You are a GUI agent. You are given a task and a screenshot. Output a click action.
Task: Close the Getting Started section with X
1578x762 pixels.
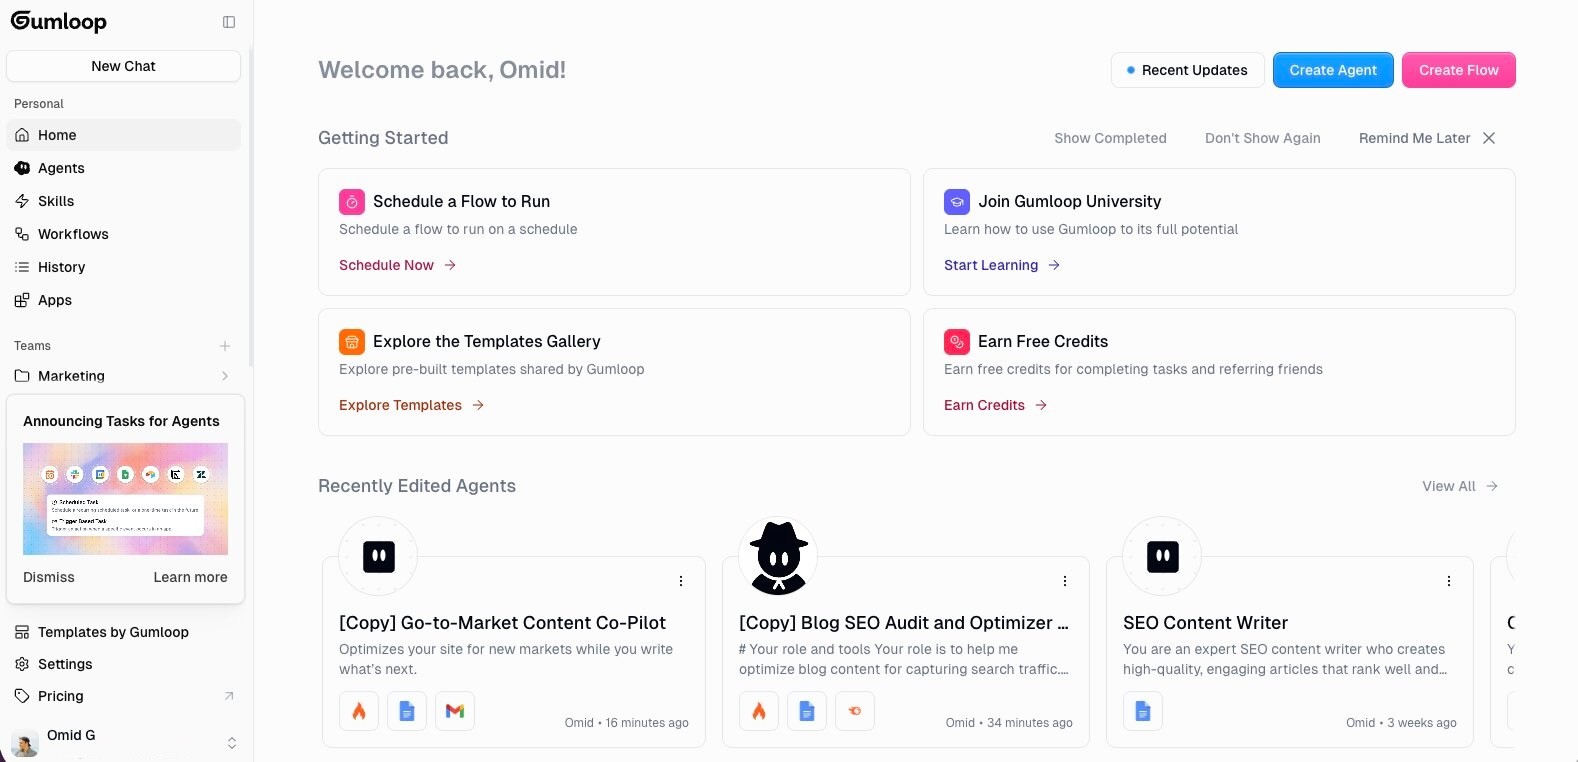[x=1489, y=138]
